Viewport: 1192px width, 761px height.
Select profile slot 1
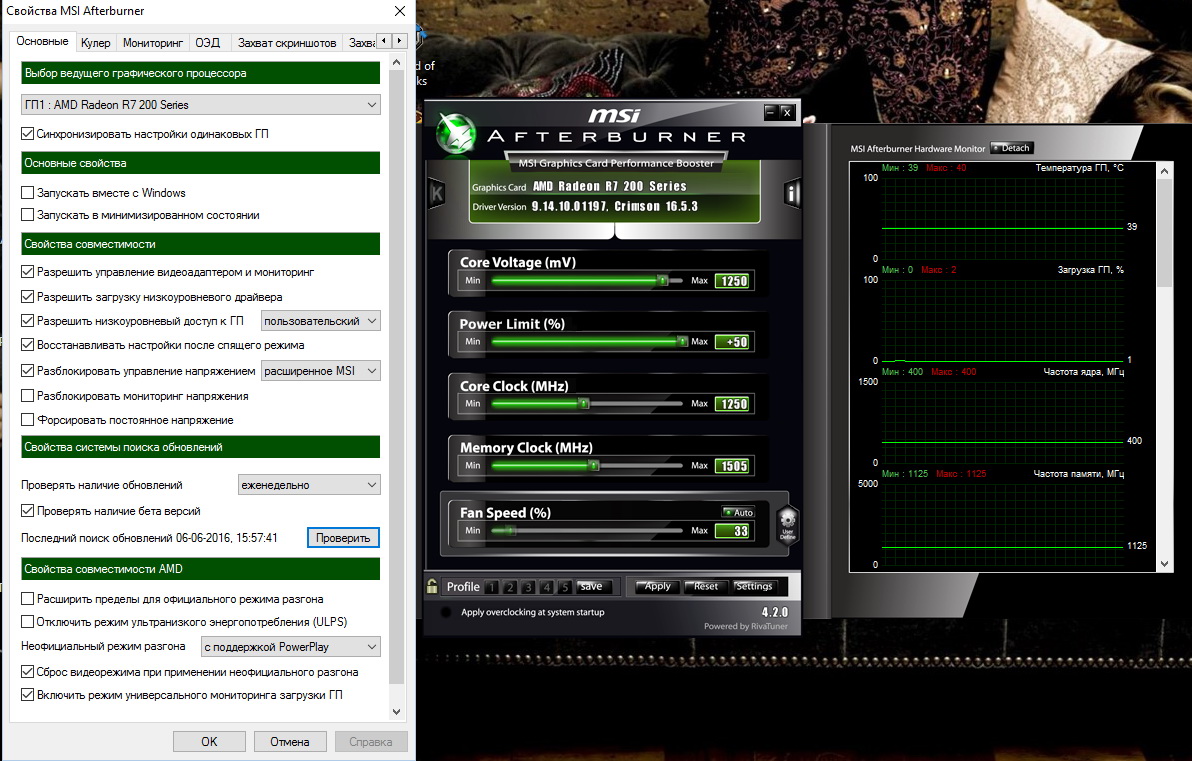click(492, 587)
